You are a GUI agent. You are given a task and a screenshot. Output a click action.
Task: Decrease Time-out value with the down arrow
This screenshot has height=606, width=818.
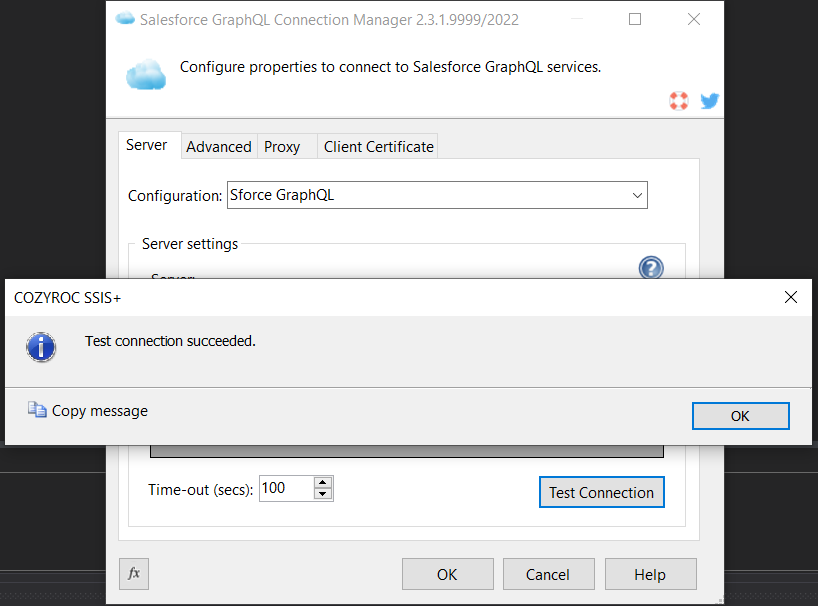(322, 494)
